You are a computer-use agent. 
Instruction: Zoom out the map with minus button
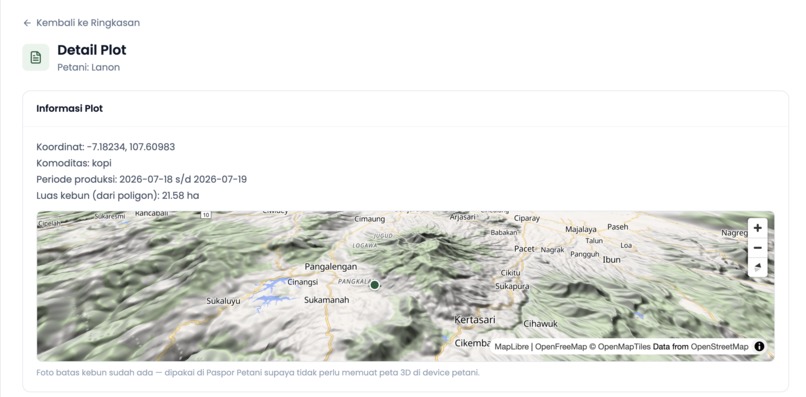pyautogui.click(x=757, y=247)
